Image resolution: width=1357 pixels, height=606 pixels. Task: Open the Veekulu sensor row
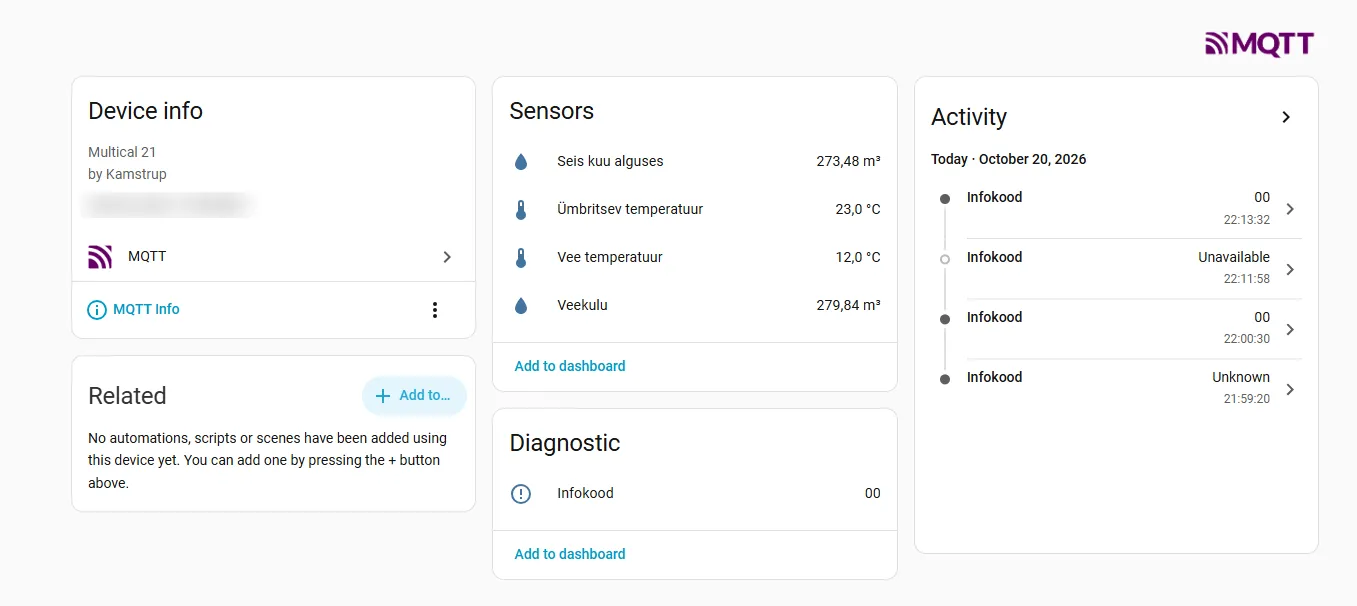[695, 306]
